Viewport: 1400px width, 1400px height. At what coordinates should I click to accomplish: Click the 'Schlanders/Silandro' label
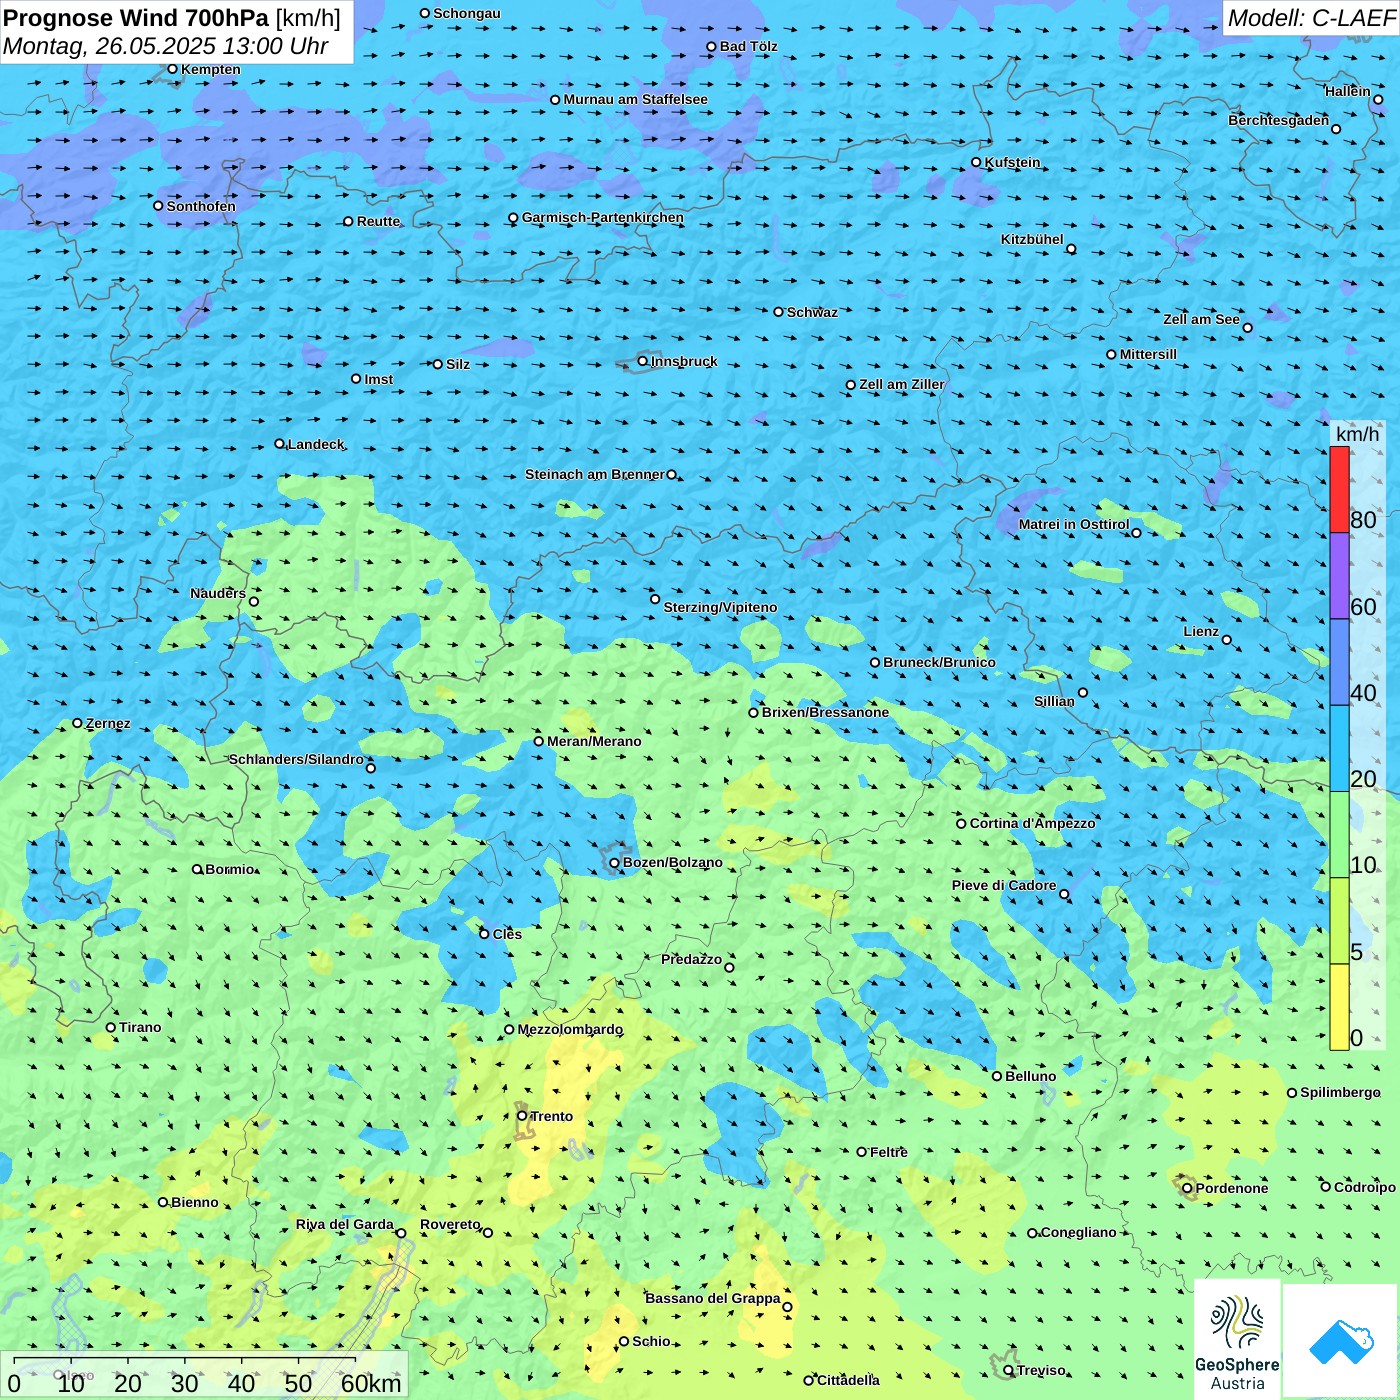[x=296, y=759]
